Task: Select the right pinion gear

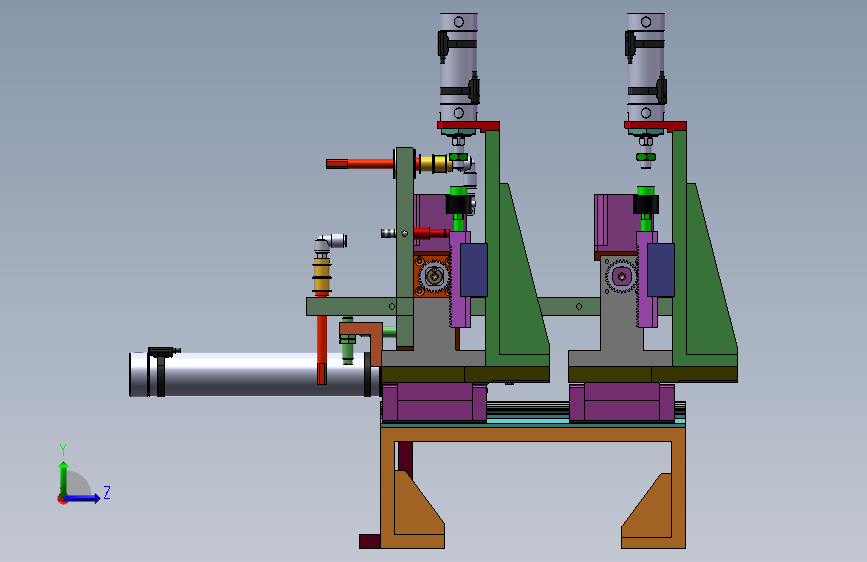Action: [x=622, y=276]
